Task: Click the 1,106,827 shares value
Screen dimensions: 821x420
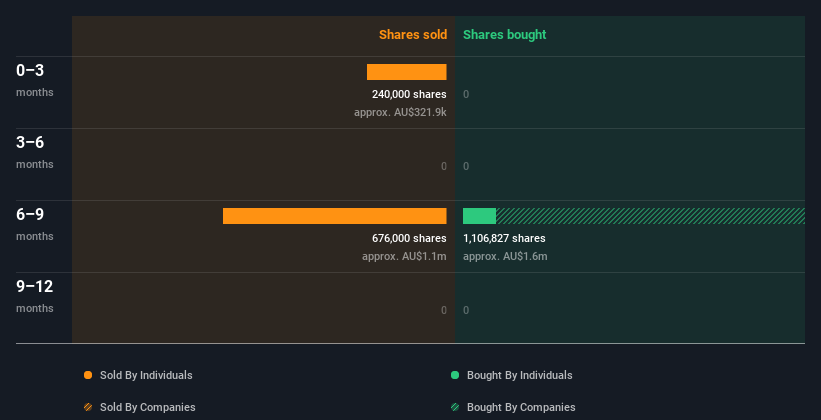Action: (504, 238)
